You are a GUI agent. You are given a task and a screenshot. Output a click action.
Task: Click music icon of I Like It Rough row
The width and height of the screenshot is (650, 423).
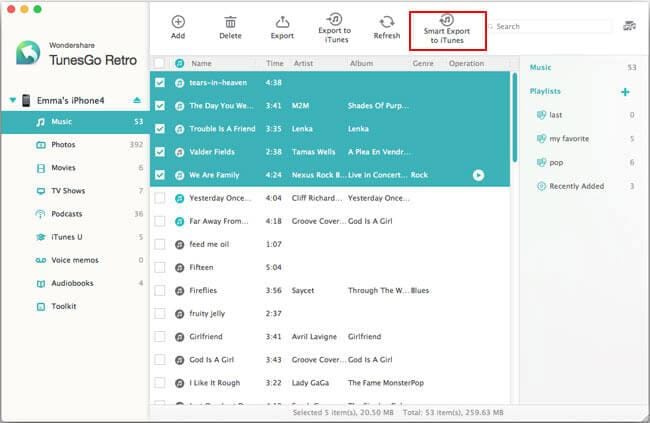(179, 383)
